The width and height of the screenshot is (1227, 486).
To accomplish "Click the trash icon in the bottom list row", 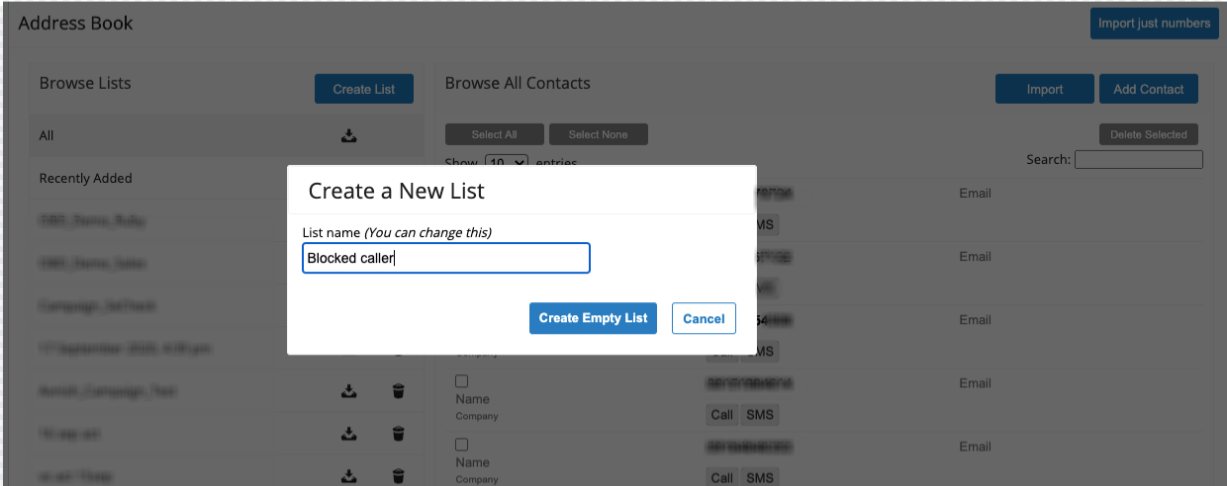I will coord(398,477).
